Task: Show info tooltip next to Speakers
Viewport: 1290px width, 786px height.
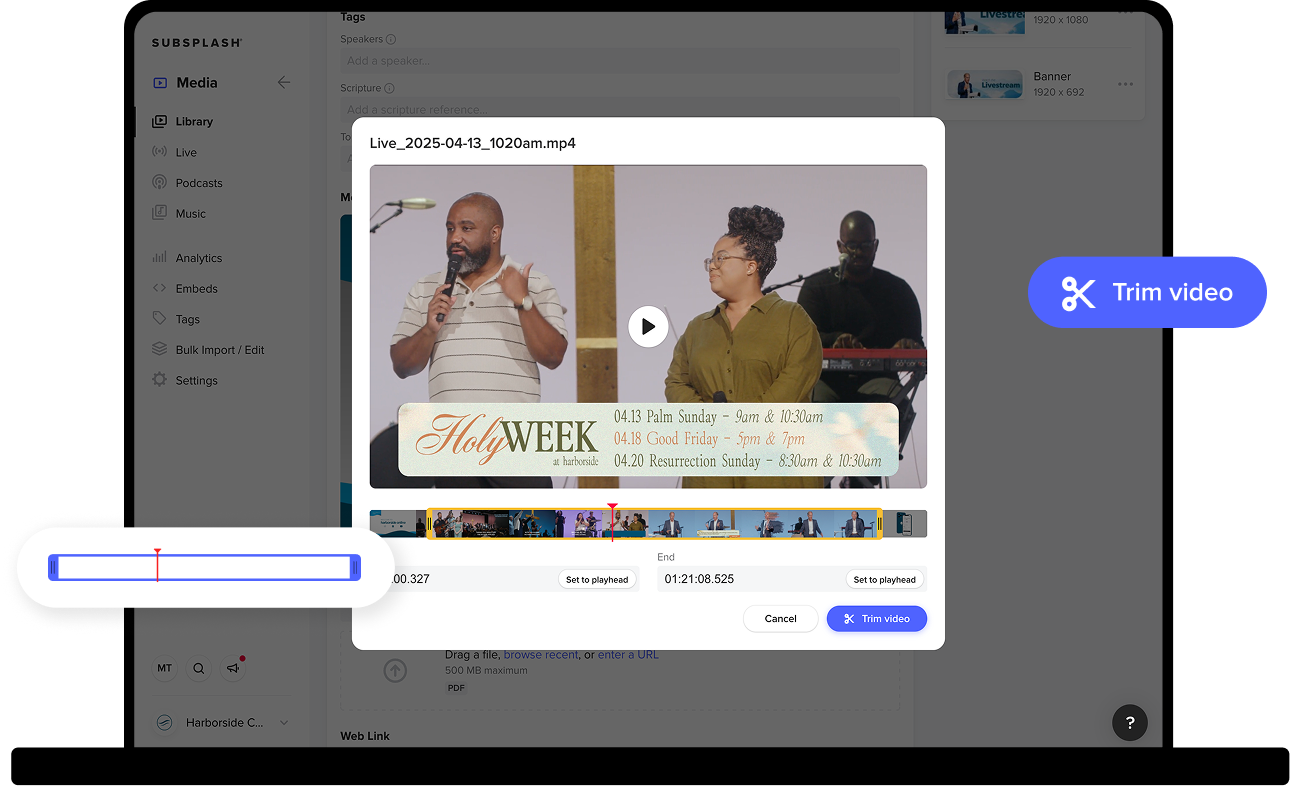Action: 391,40
